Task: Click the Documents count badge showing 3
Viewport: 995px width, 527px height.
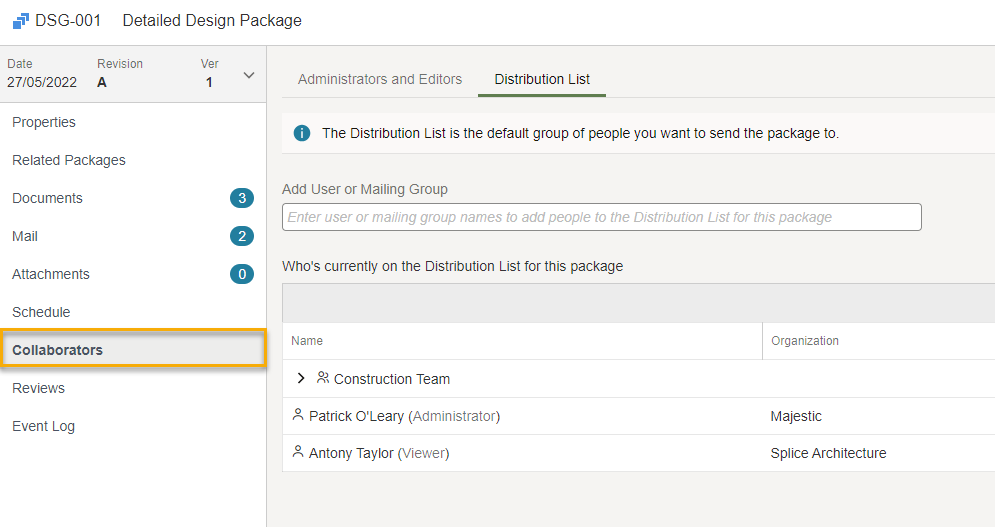Action: (x=242, y=198)
